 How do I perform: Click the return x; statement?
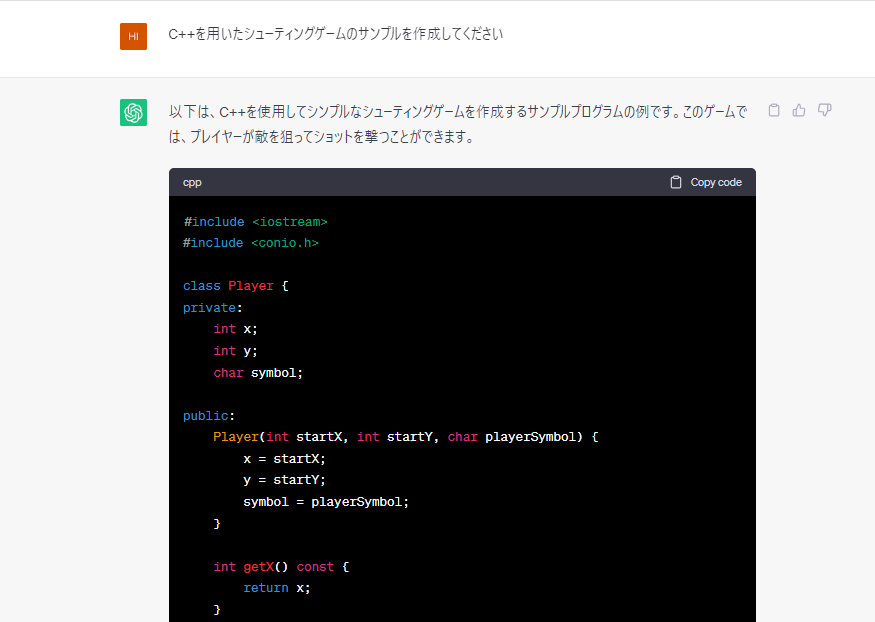pyautogui.click(x=277, y=588)
